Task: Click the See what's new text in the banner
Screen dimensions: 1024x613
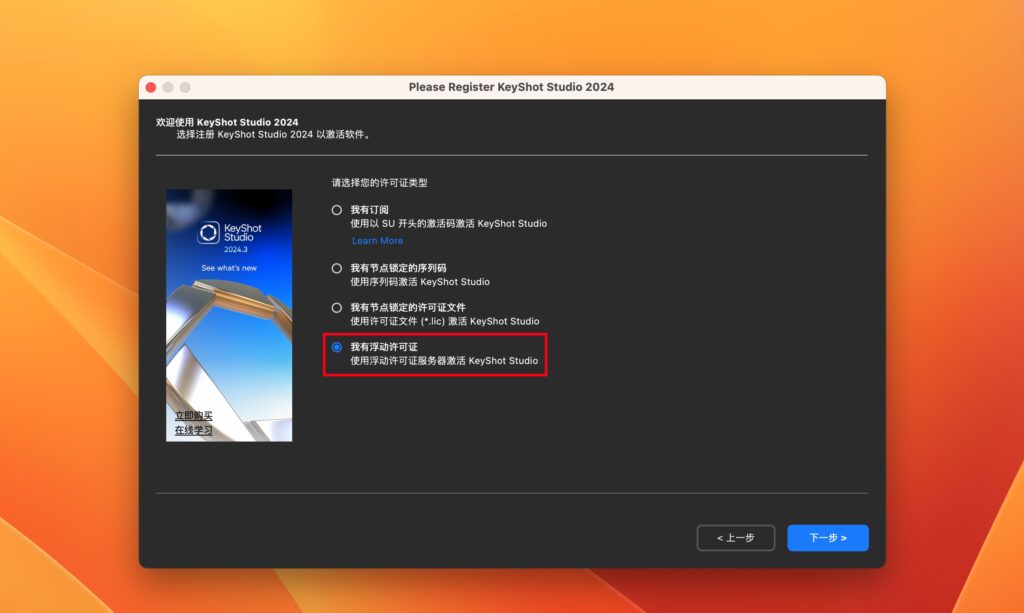Action: pyautogui.click(x=228, y=270)
